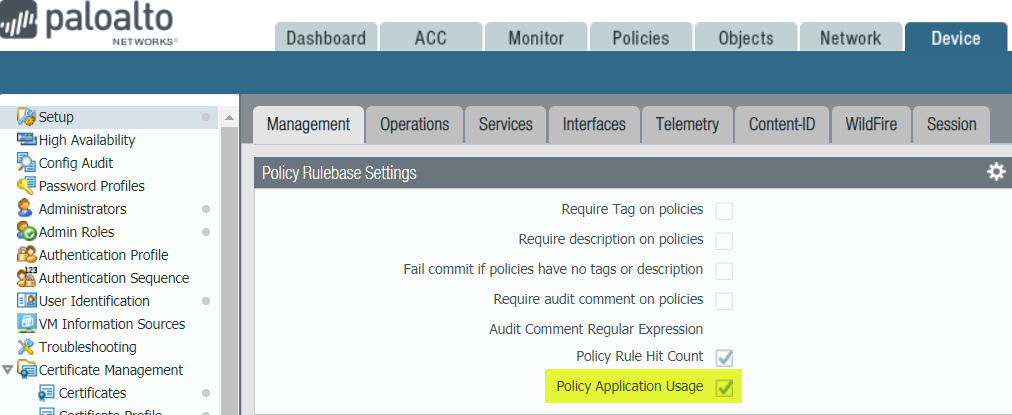Viewport: 1012px width, 415px height.
Task: Go to the WildFire tab
Action: coord(870,124)
